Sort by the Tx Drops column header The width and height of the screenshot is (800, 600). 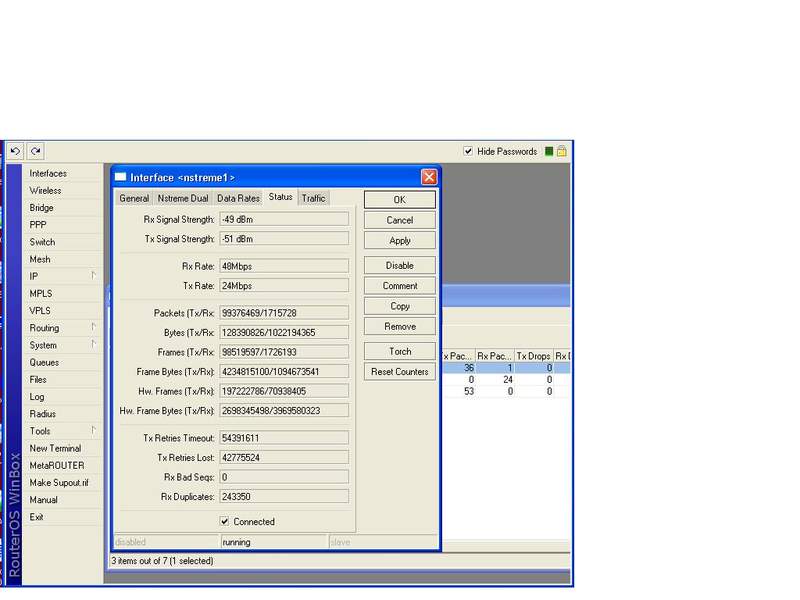[x=533, y=356]
